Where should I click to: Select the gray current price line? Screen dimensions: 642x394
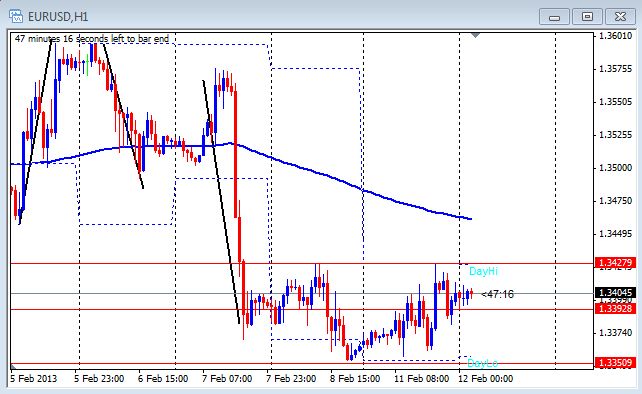[x=302, y=294]
